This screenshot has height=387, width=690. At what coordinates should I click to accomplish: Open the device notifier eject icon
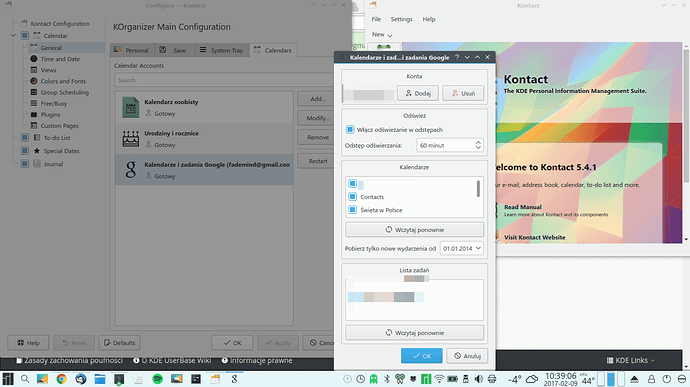[634, 379]
